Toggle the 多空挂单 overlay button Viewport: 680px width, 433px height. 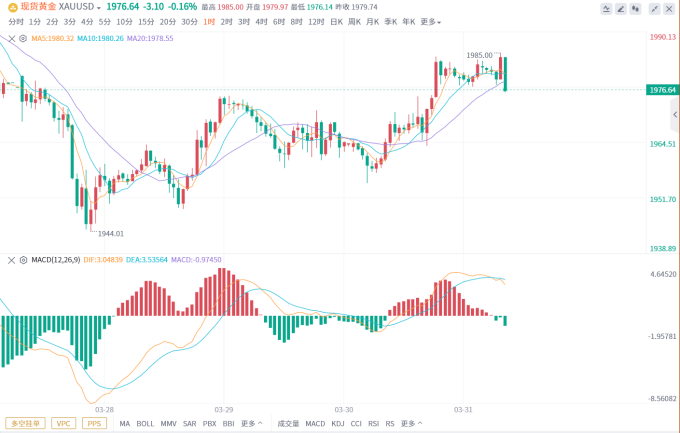click(24, 423)
